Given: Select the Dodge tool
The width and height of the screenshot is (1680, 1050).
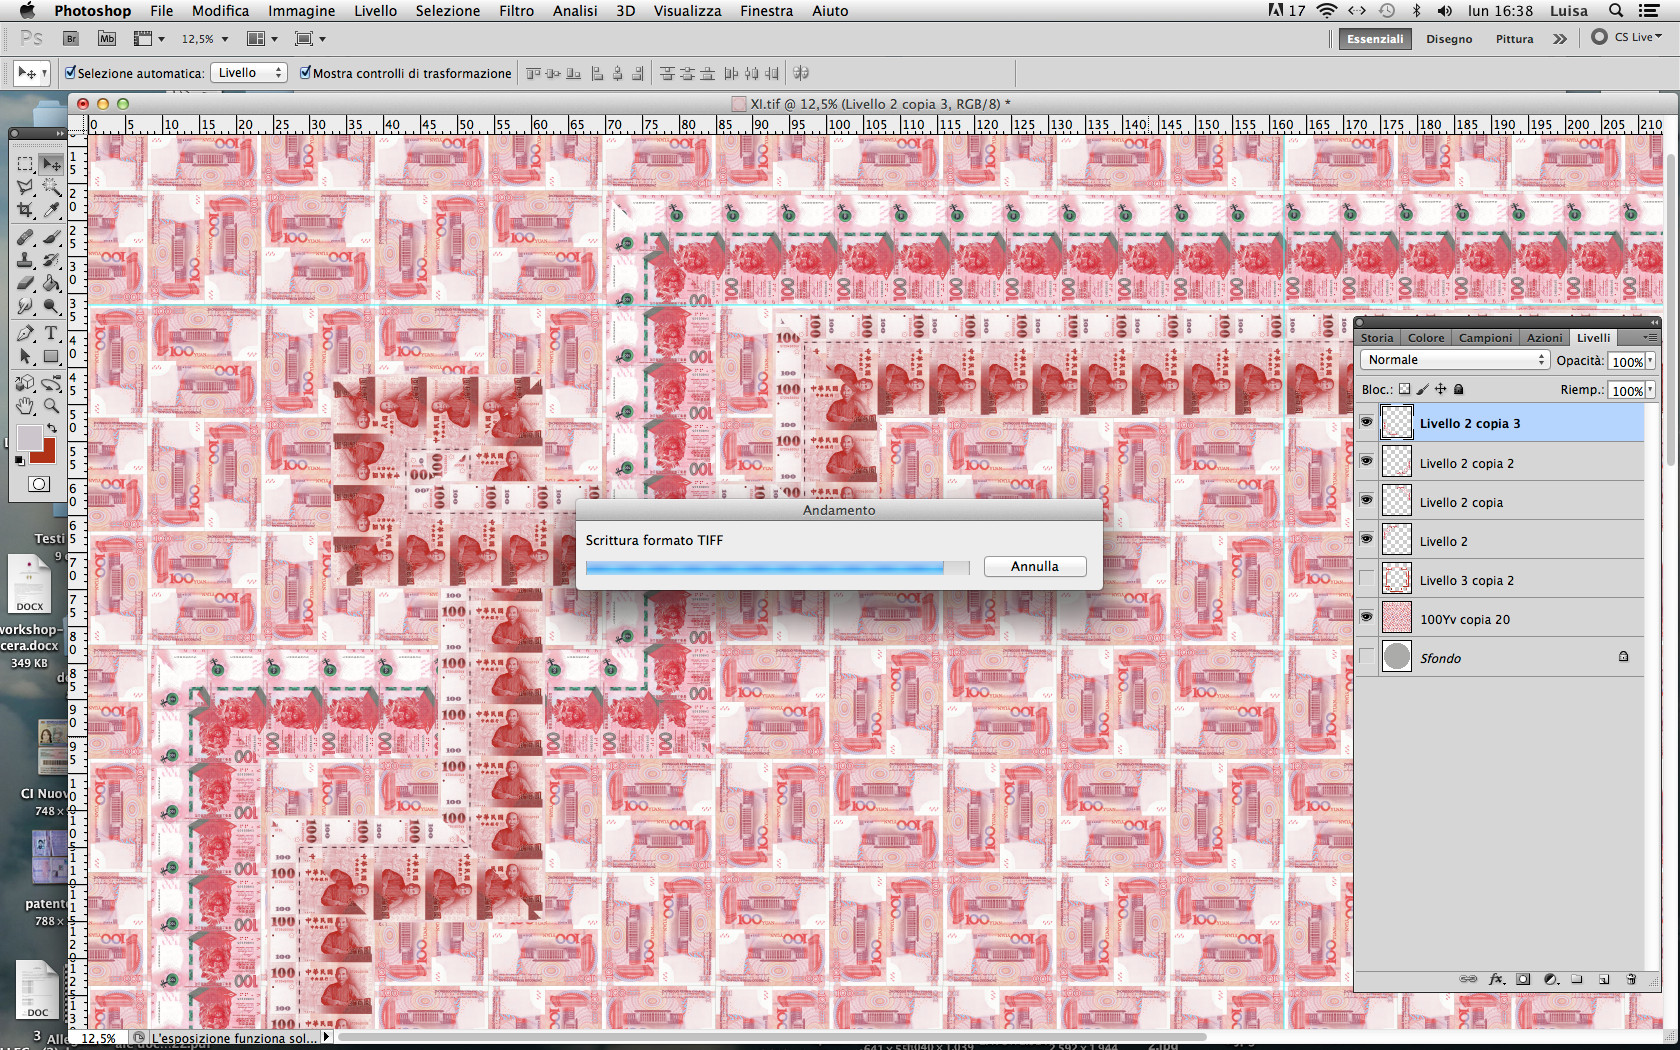Looking at the screenshot, I should point(51,307).
